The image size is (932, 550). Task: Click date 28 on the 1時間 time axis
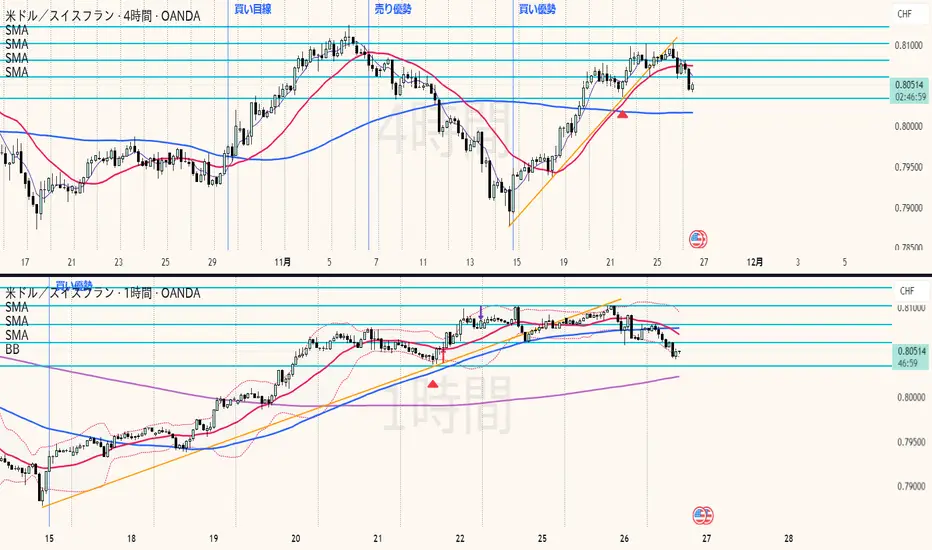pos(789,539)
